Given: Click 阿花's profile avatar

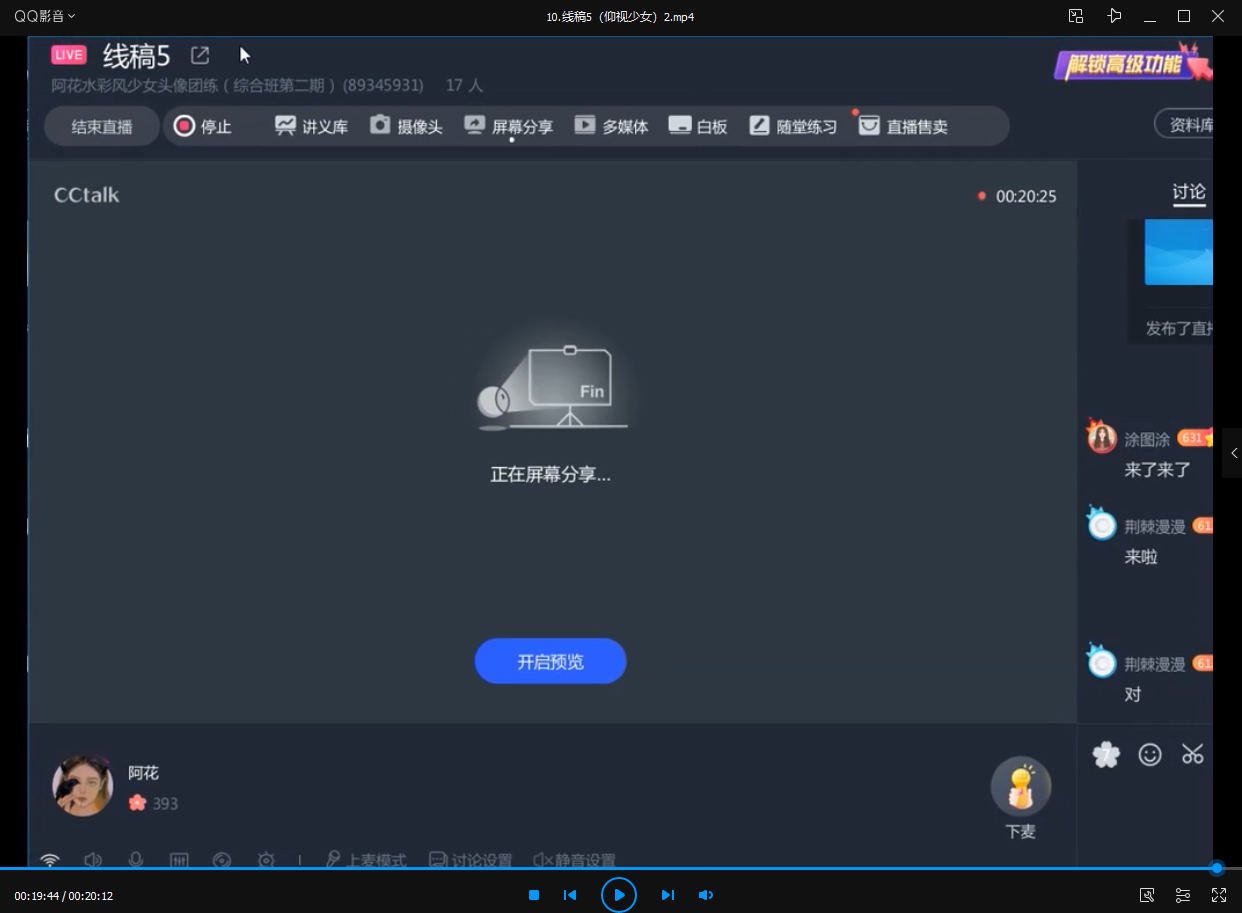Looking at the screenshot, I should (x=82, y=784).
